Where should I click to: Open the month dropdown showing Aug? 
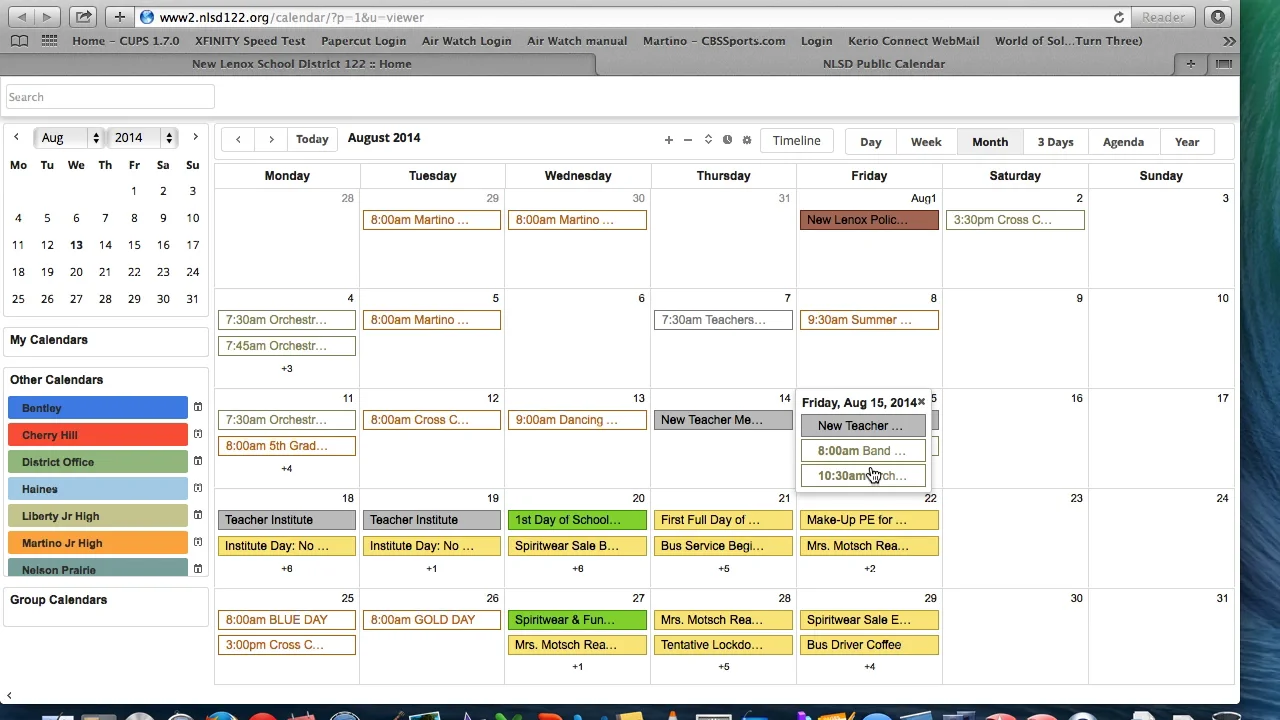click(x=67, y=138)
